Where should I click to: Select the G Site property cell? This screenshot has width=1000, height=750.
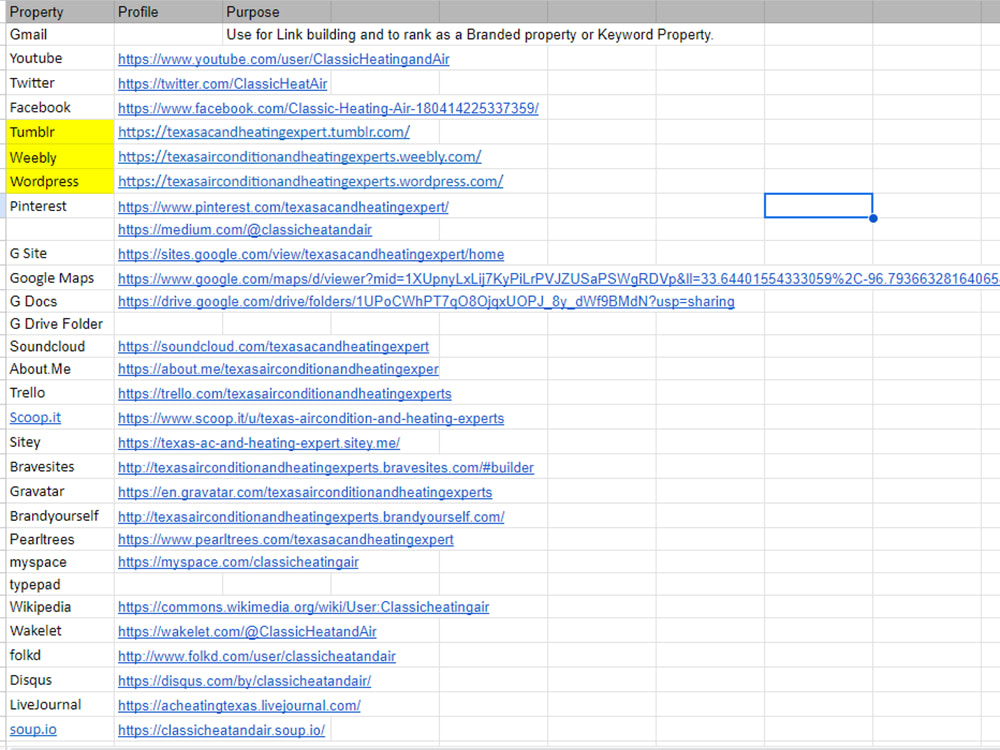coord(60,253)
